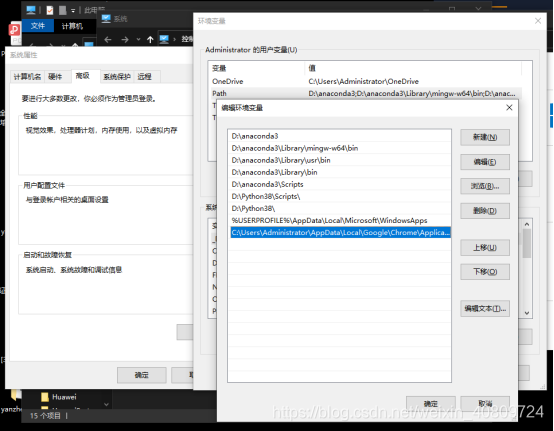Click back arrow in 系统 window
554x431 pixels.
click(x=108, y=40)
